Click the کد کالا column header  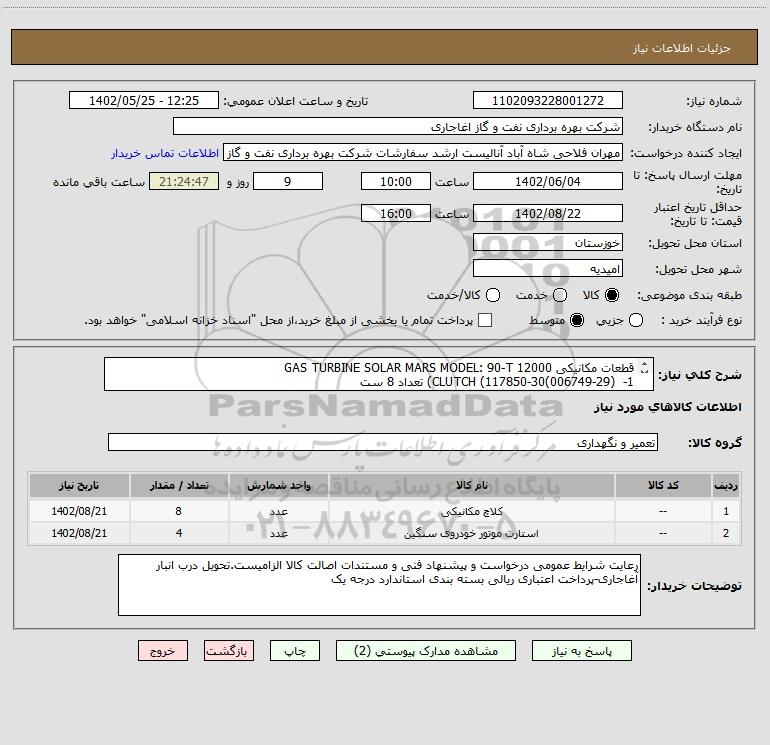tap(663, 485)
